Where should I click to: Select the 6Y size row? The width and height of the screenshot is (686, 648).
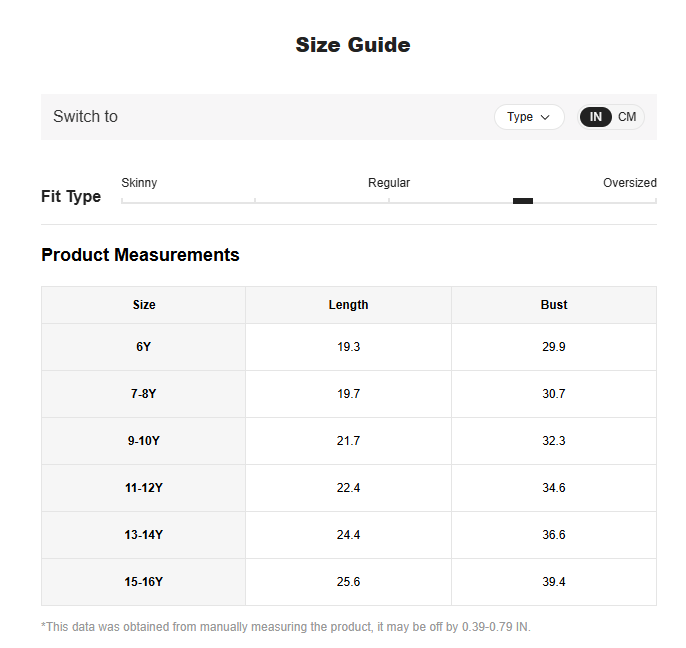[349, 347]
